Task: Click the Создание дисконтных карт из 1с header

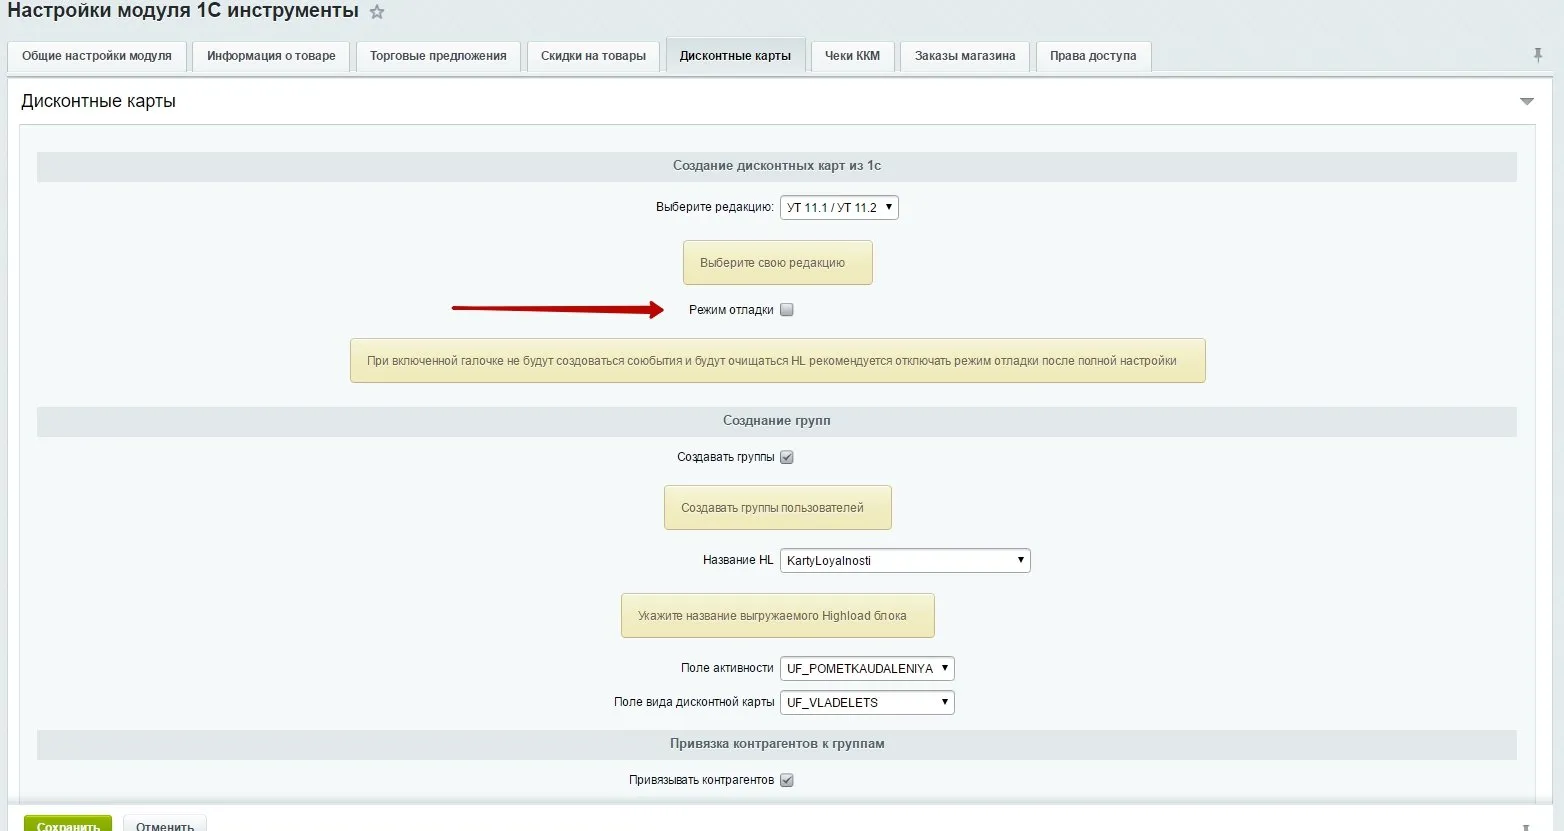Action: [776, 166]
